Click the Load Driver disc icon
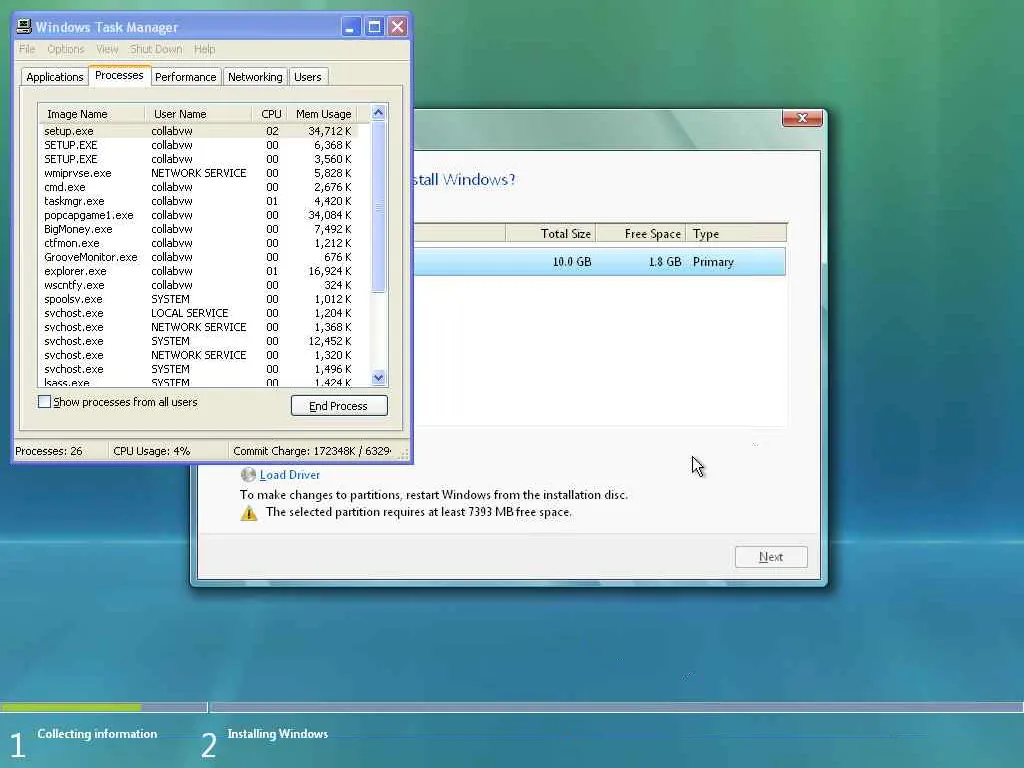The height and width of the screenshot is (768, 1024). pyautogui.click(x=248, y=475)
